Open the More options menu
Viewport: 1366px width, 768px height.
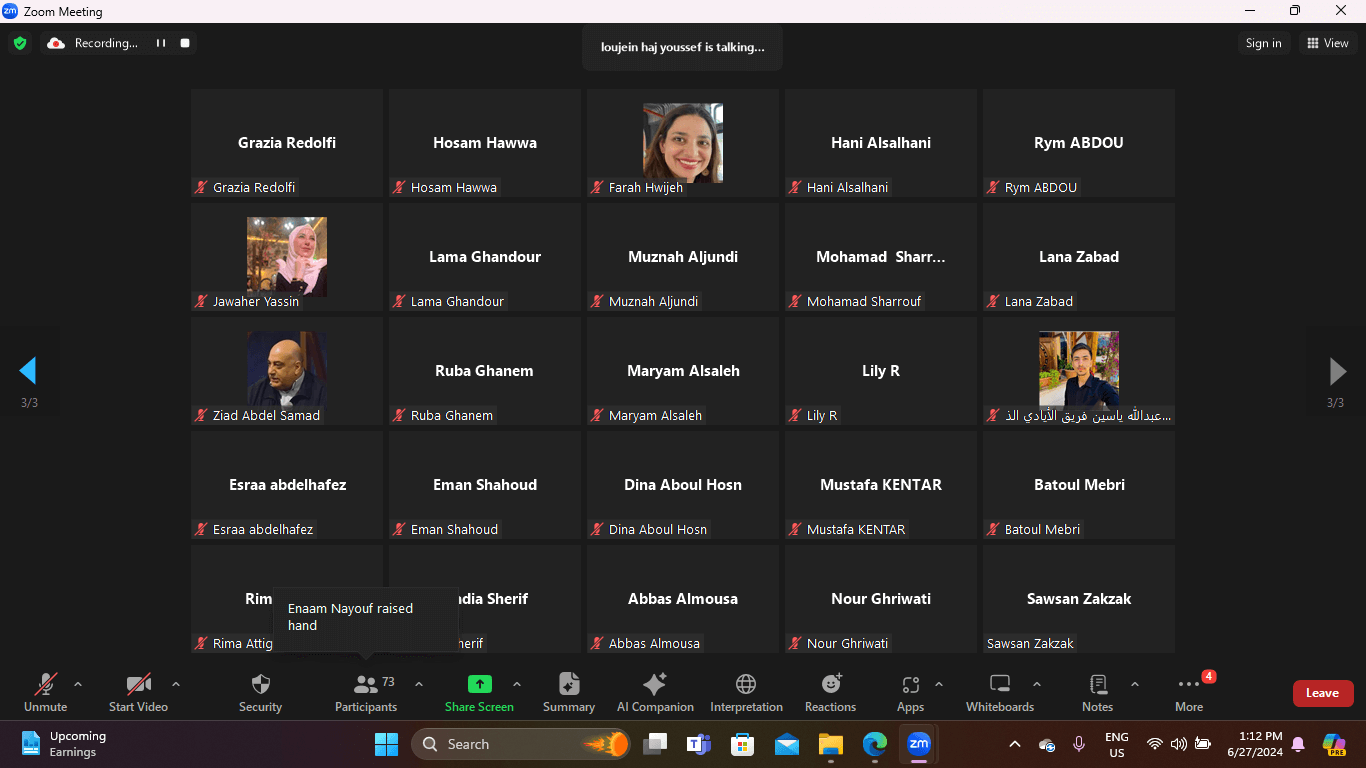pos(1188,685)
